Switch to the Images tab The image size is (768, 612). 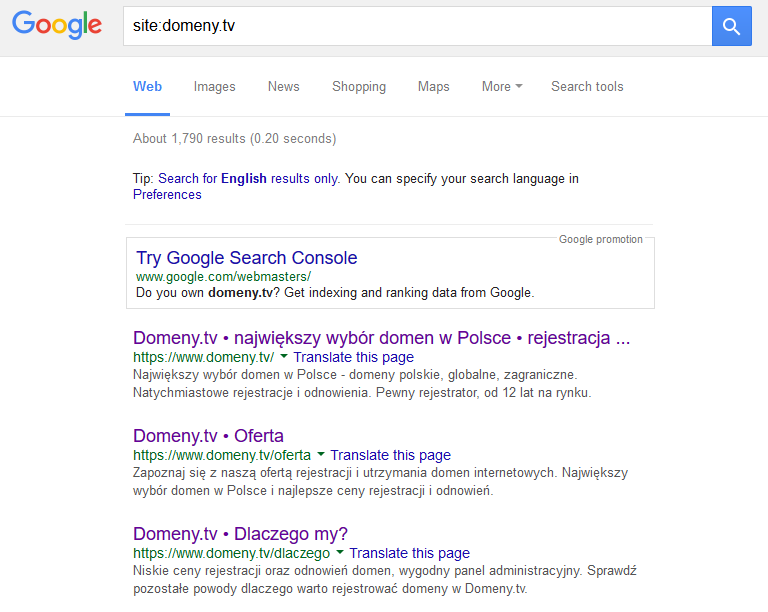[214, 87]
